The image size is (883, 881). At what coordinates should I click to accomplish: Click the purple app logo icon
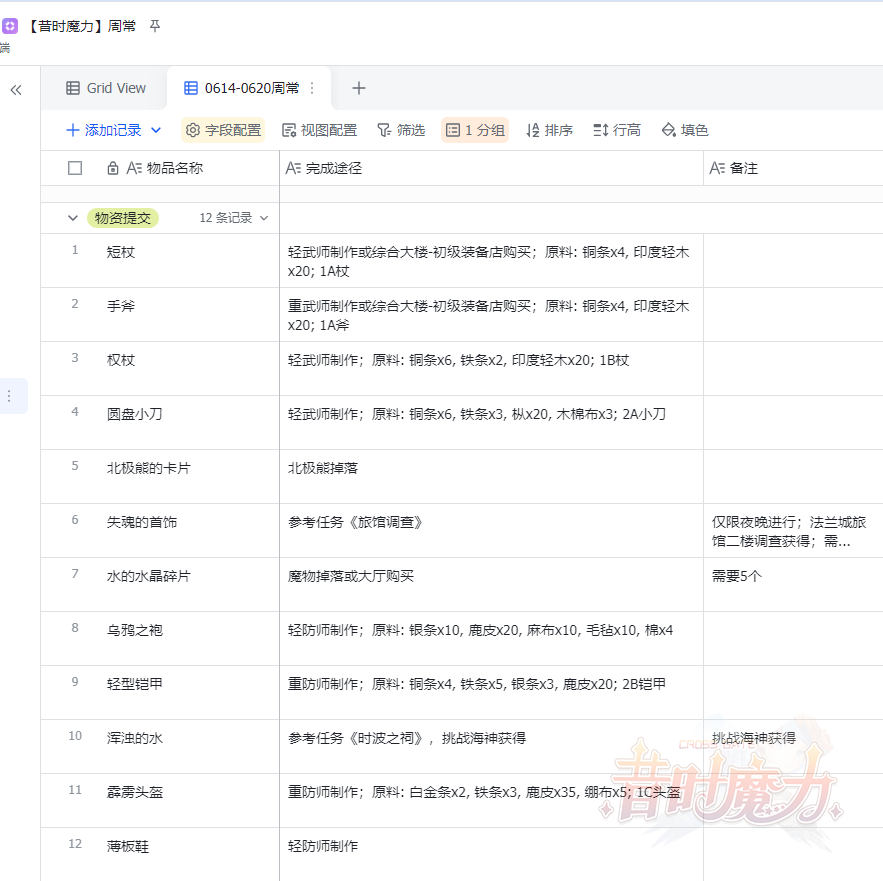coord(10,26)
